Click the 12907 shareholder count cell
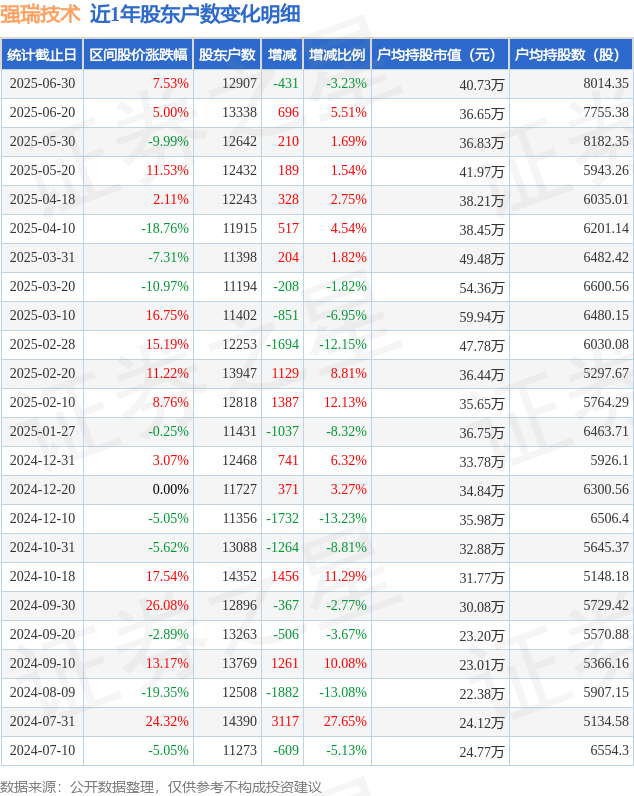Viewport: 634px width, 796px height. (x=240, y=83)
